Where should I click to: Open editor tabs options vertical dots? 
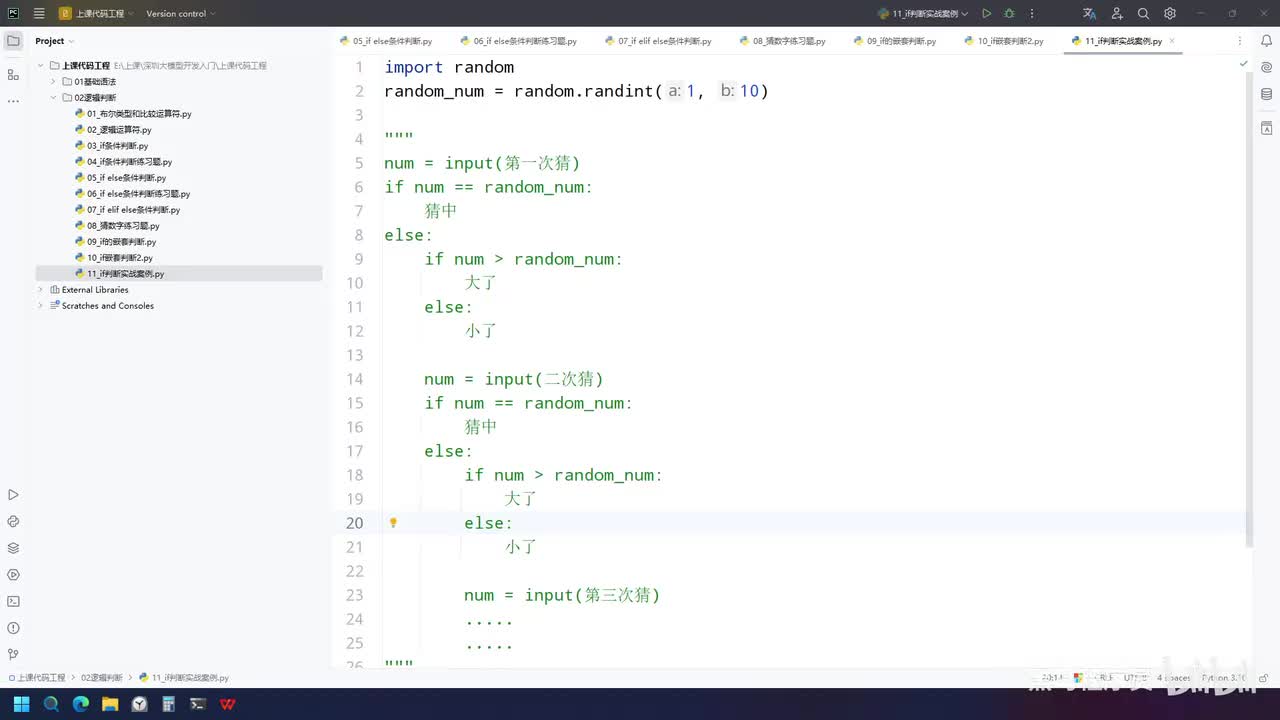tap(1240, 41)
